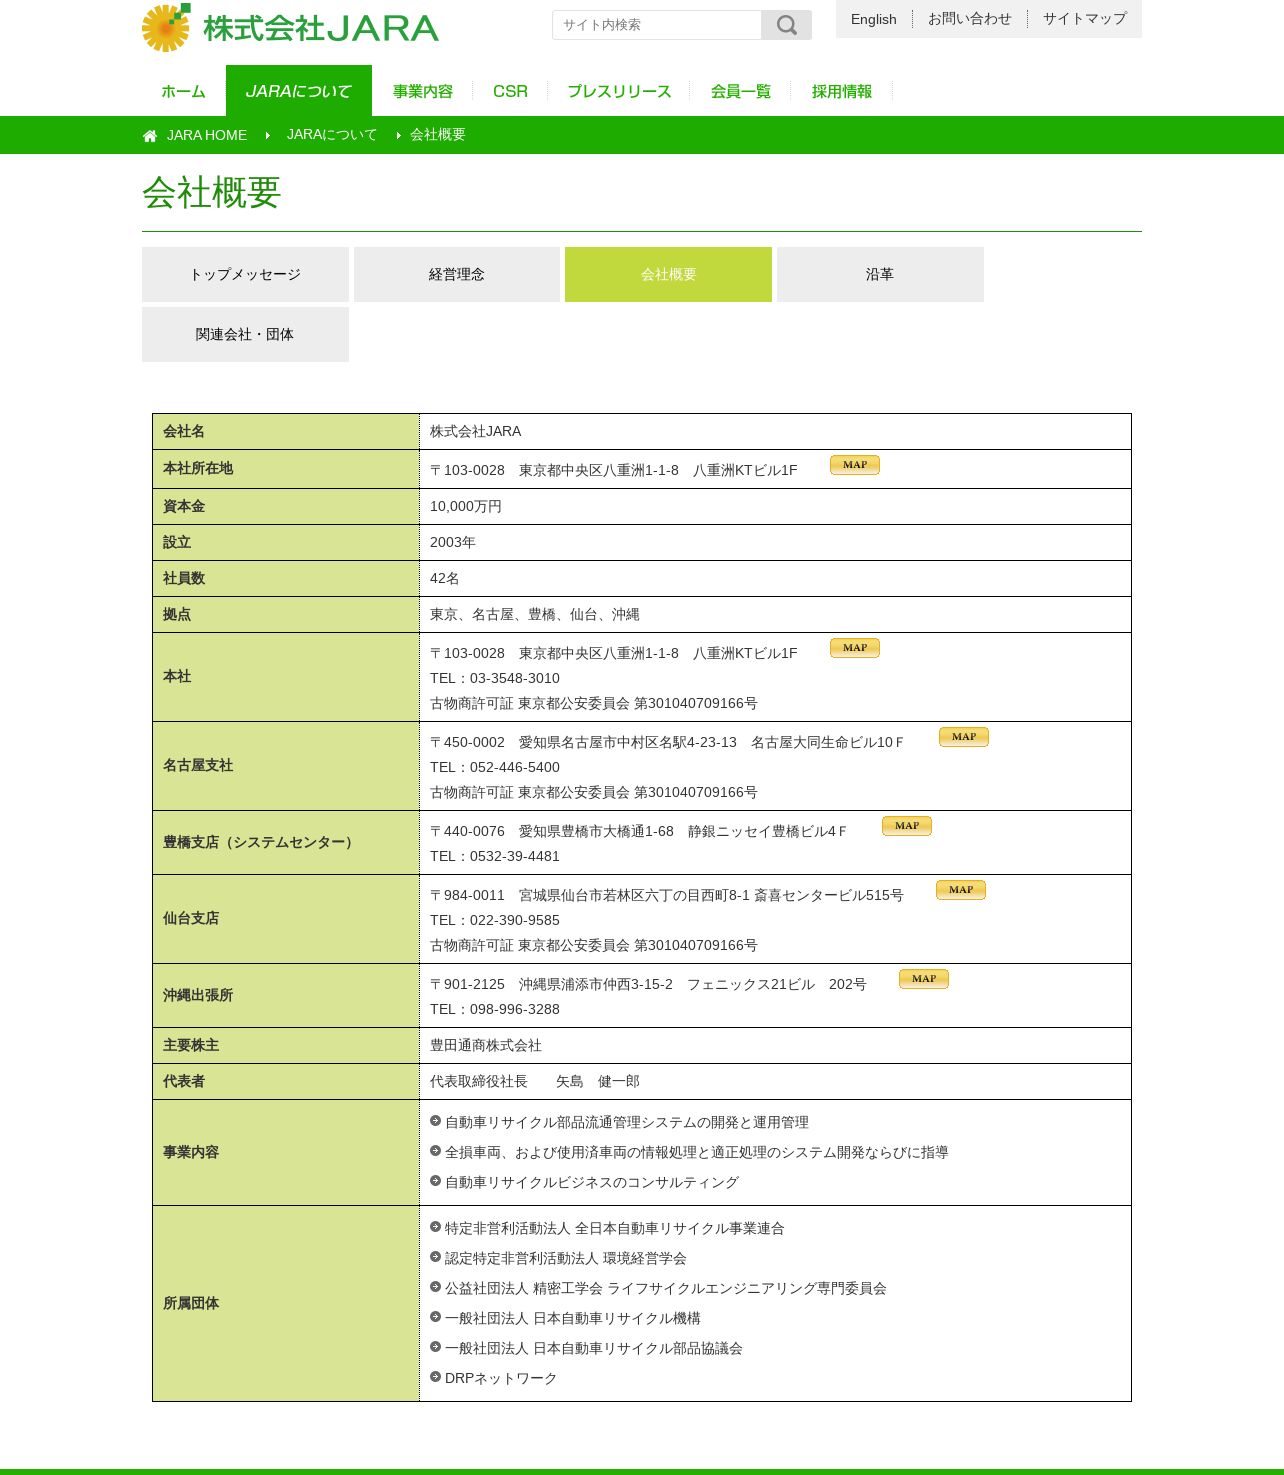Image resolution: width=1284 pixels, height=1475 pixels.
Task: Click TEL：0532-39-4481 phone number
Action: coord(495,856)
